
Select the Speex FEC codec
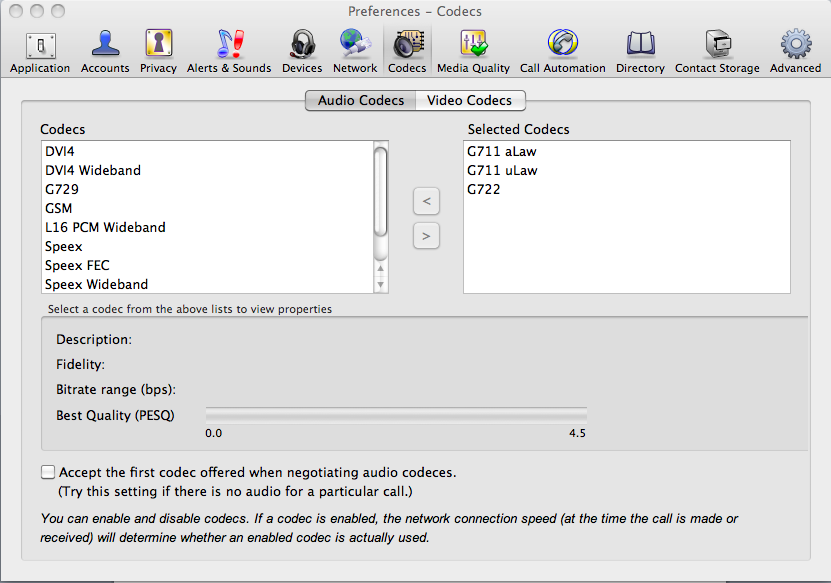(x=208, y=266)
